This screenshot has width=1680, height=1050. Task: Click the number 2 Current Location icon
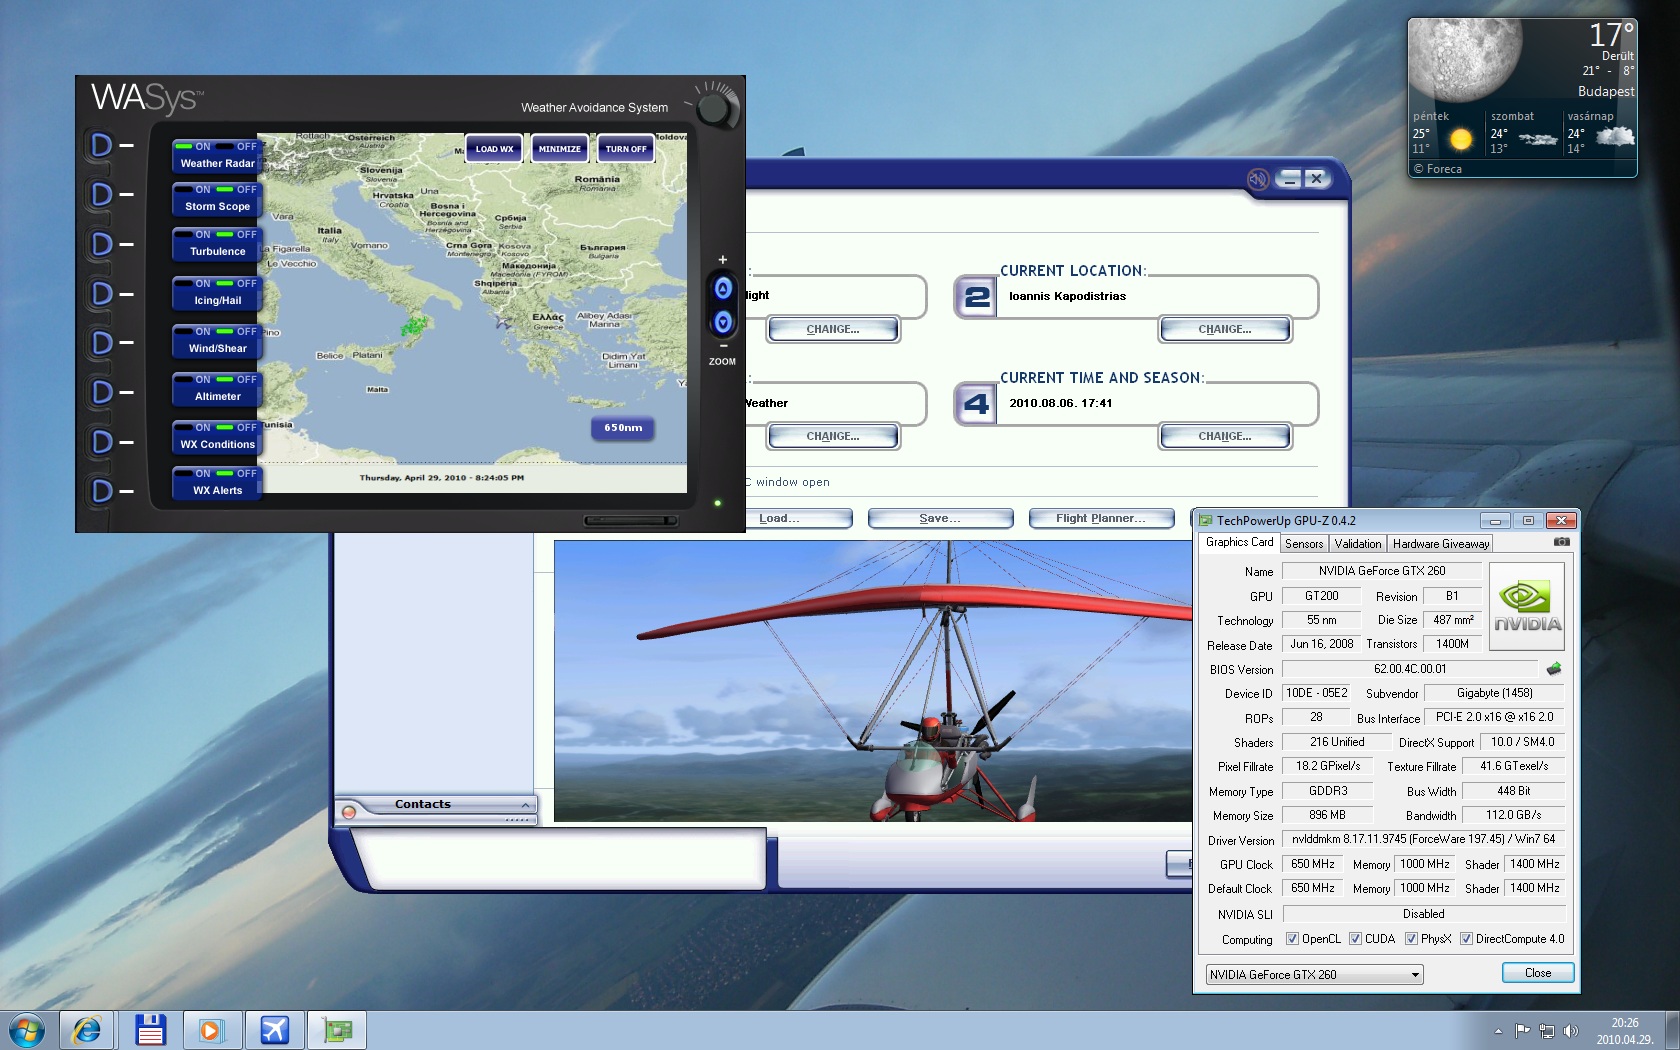click(x=977, y=297)
